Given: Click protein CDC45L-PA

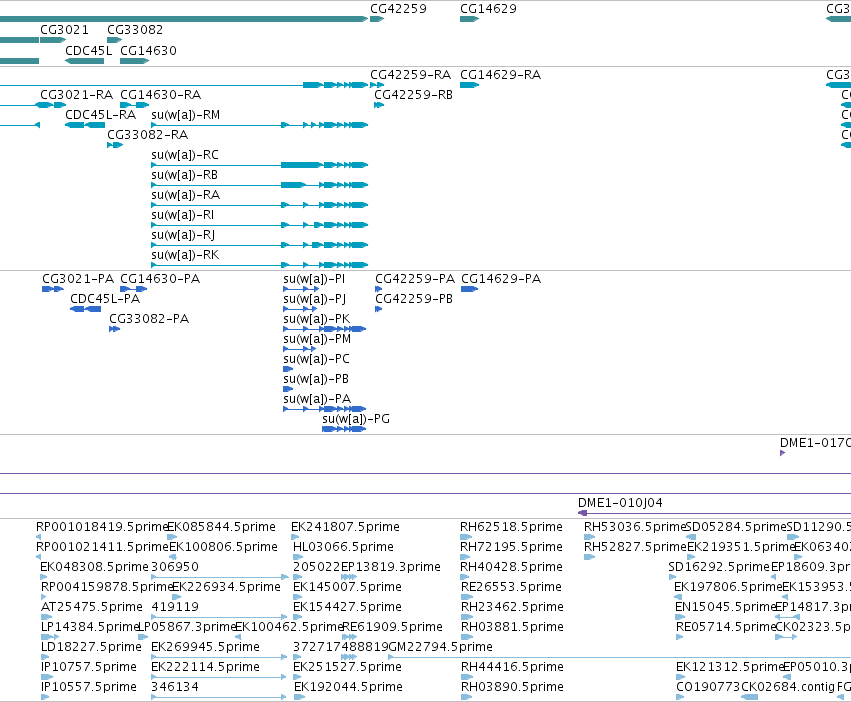Looking at the screenshot, I should pyautogui.click(x=105, y=299).
